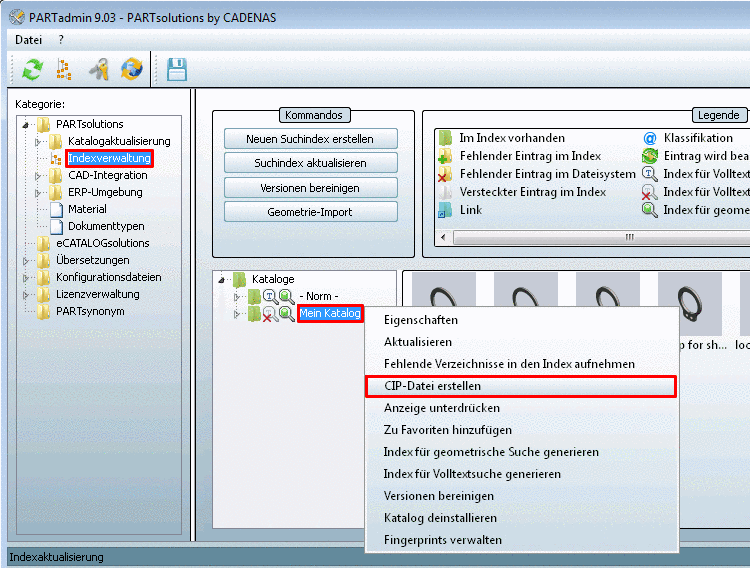Click the green refresh arrows toolbar icon
The height and width of the screenshot is (568, 750).
coord(33,69)
